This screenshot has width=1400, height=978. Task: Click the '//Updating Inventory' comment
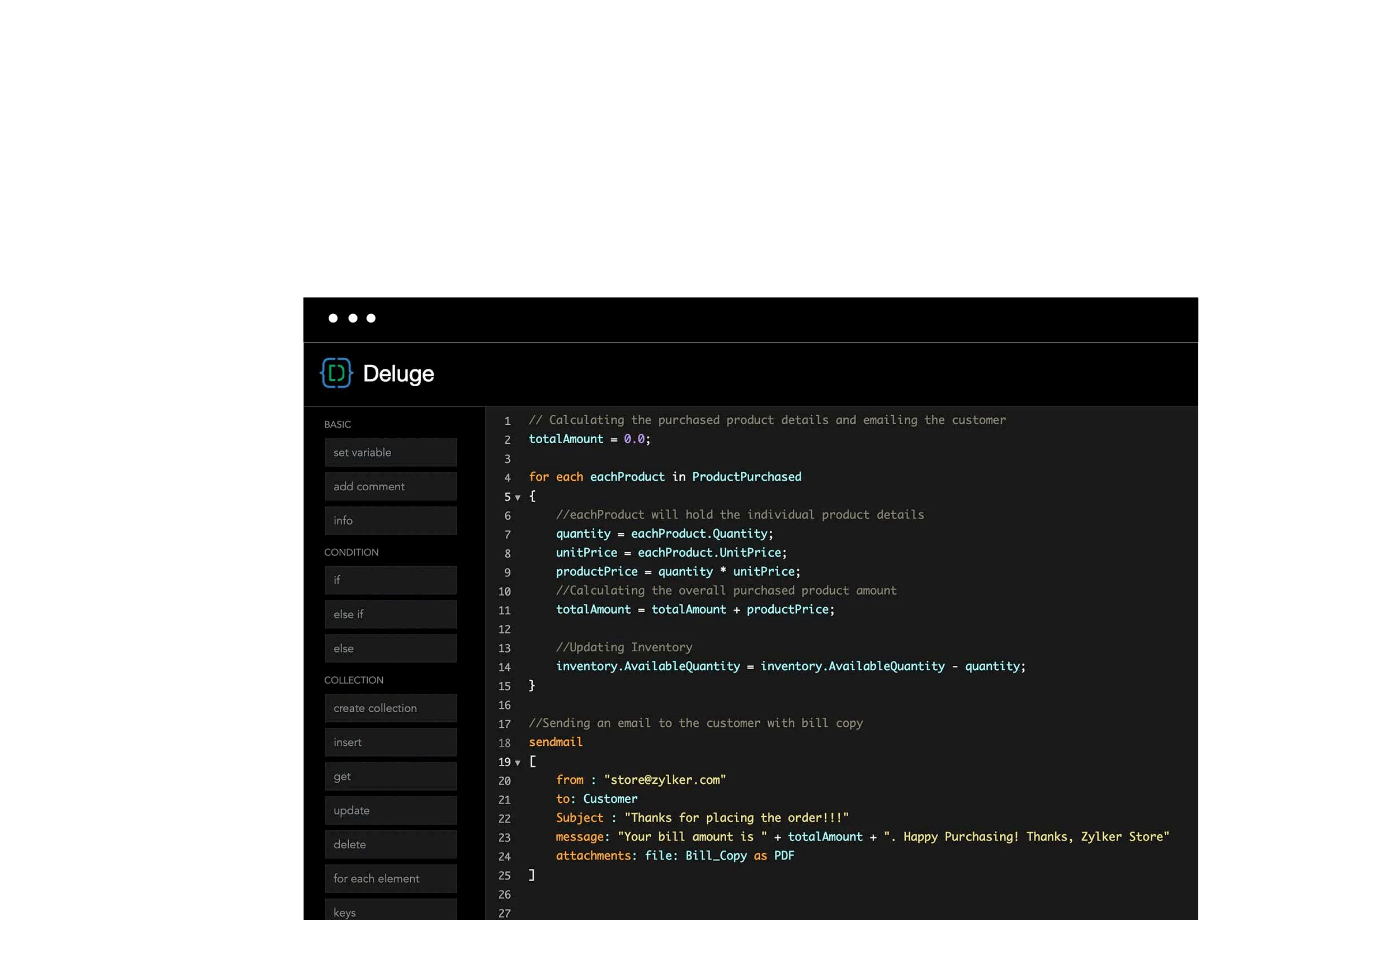(x=624, y=648)
